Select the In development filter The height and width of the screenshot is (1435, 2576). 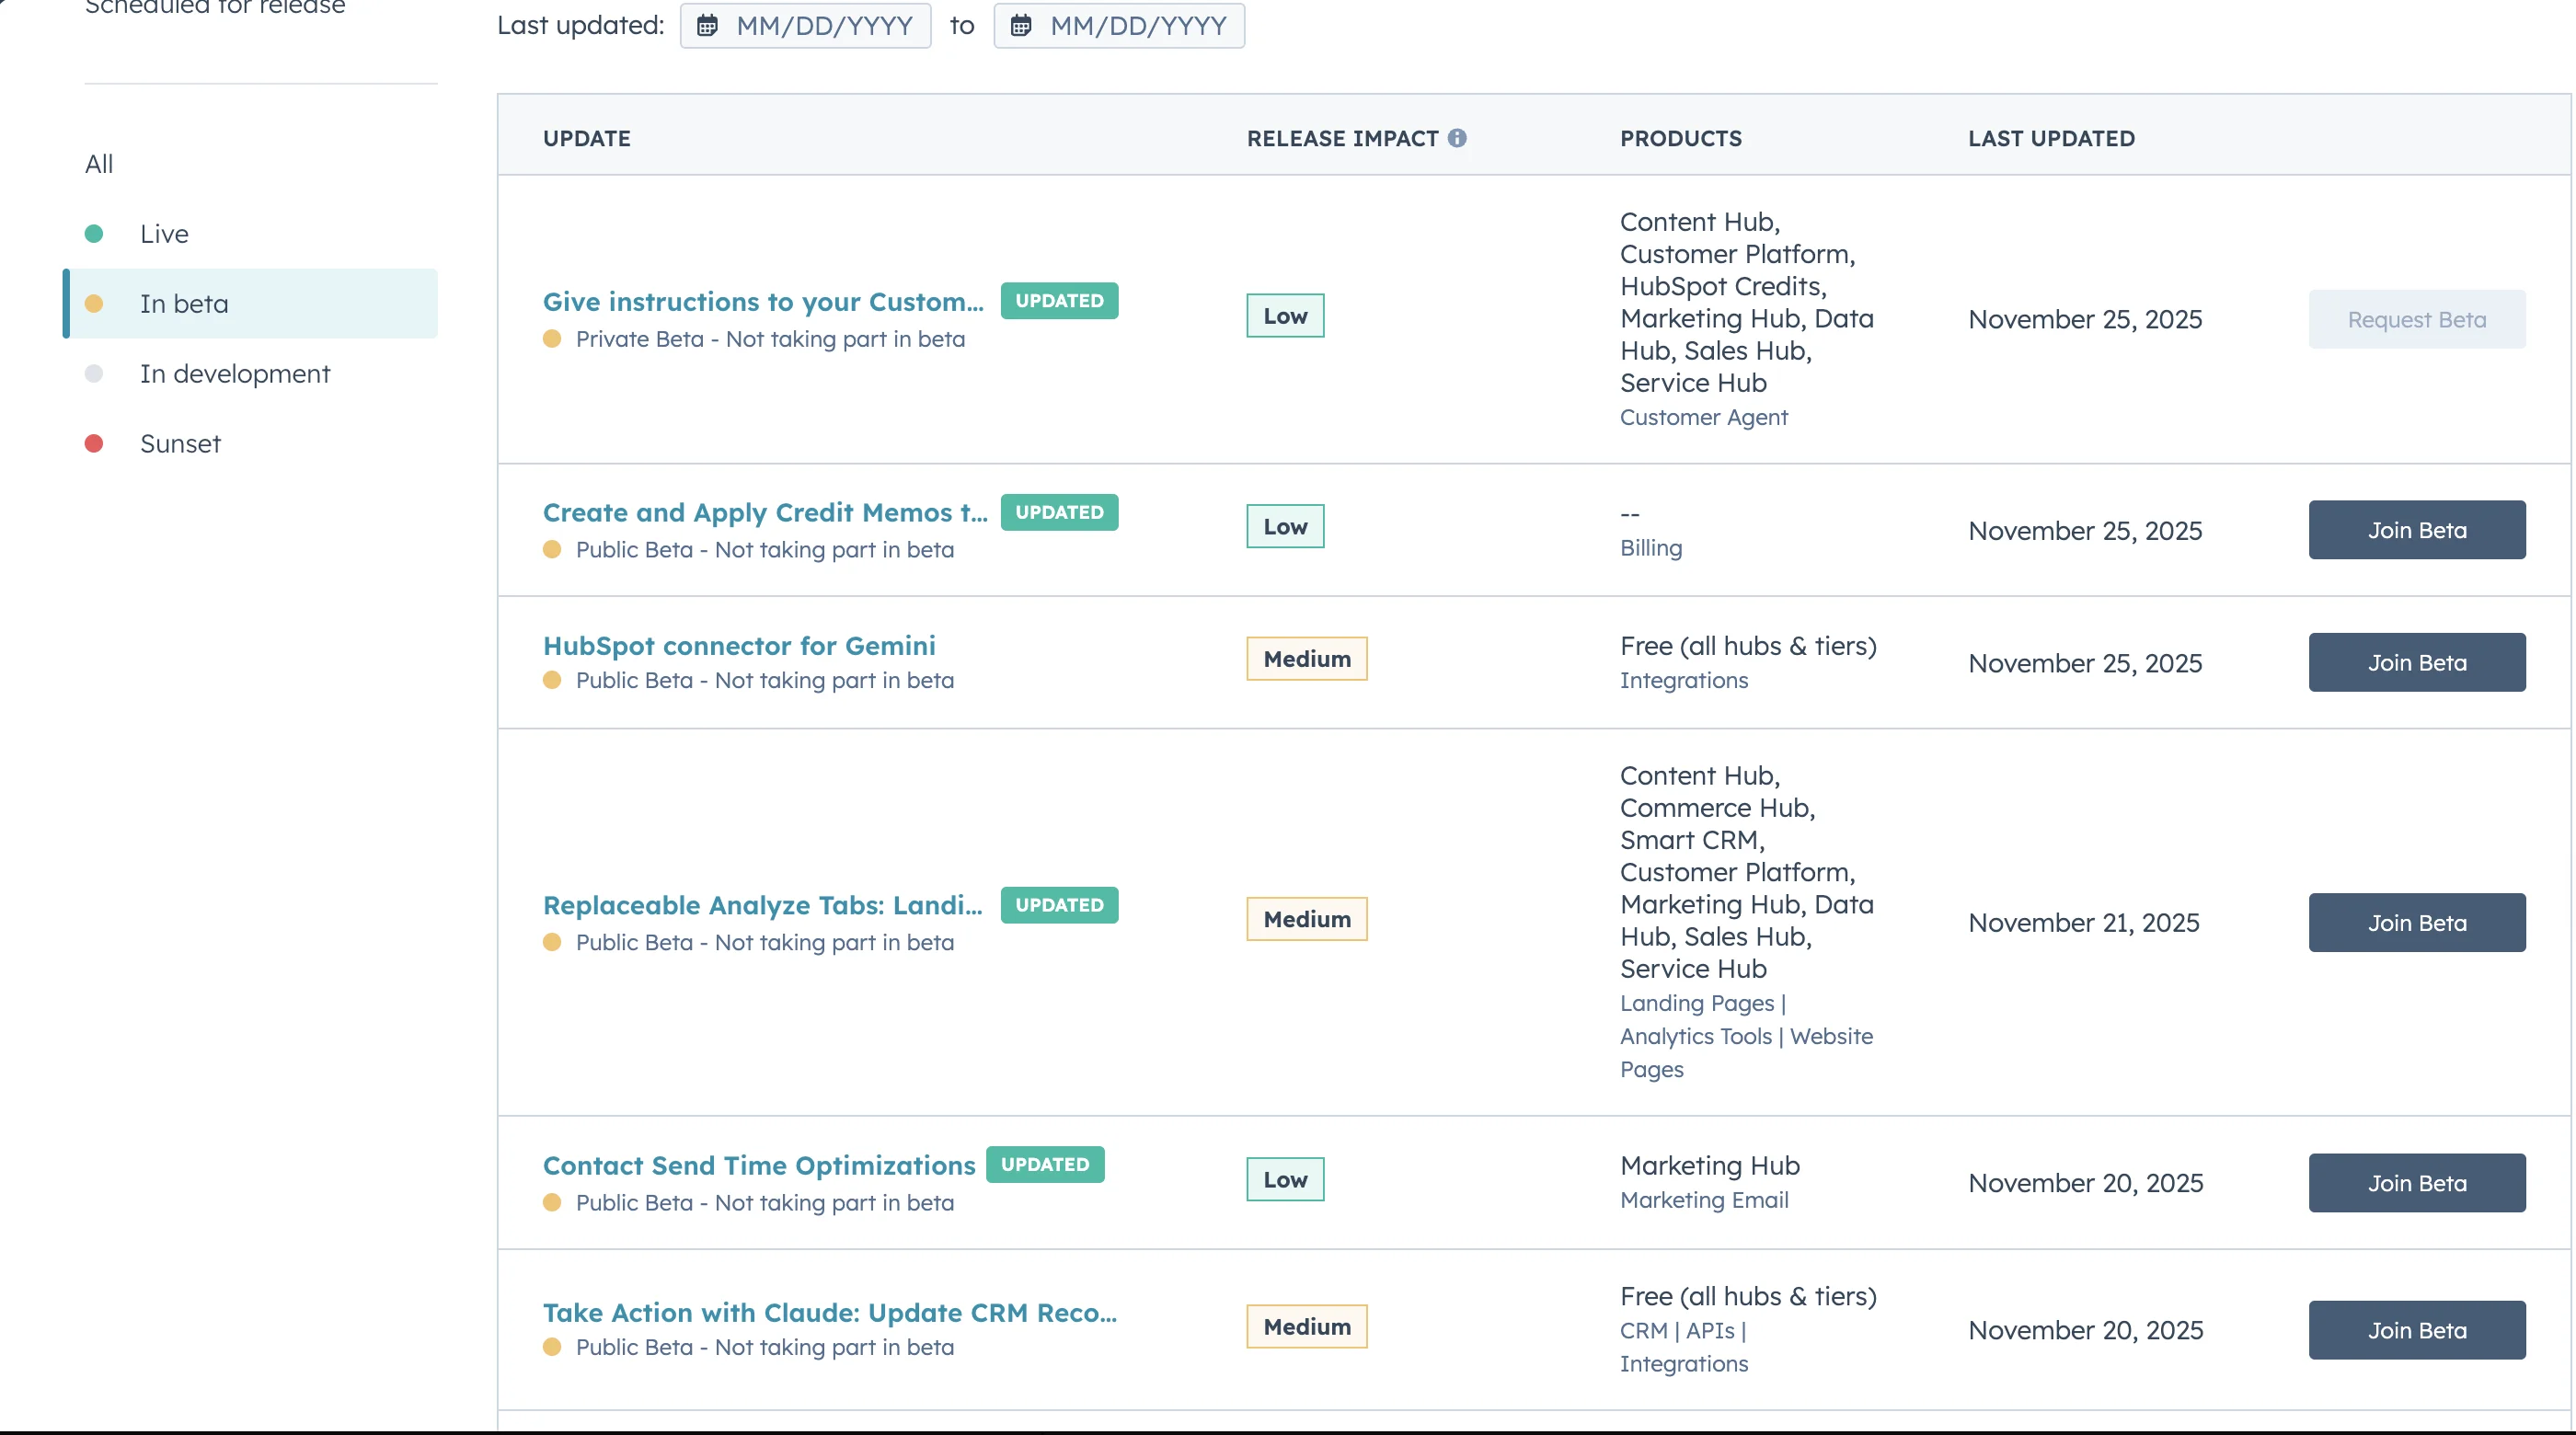click(x=235, y=373)
